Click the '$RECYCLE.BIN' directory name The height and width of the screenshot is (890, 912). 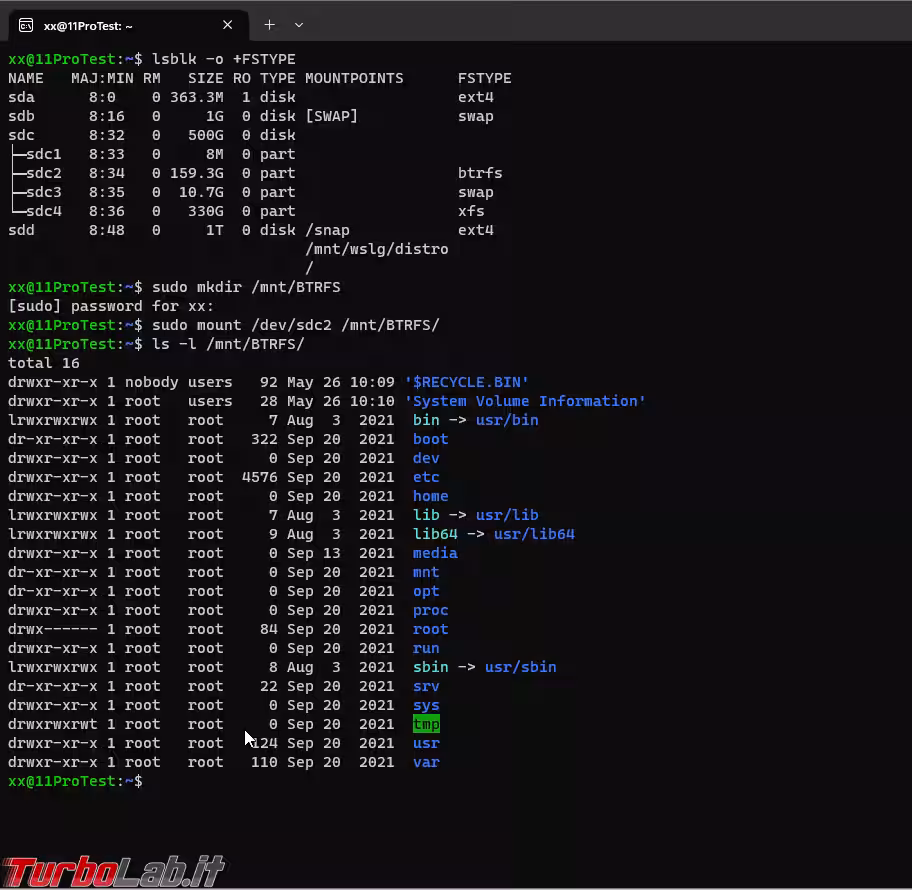tap(466, 382)
